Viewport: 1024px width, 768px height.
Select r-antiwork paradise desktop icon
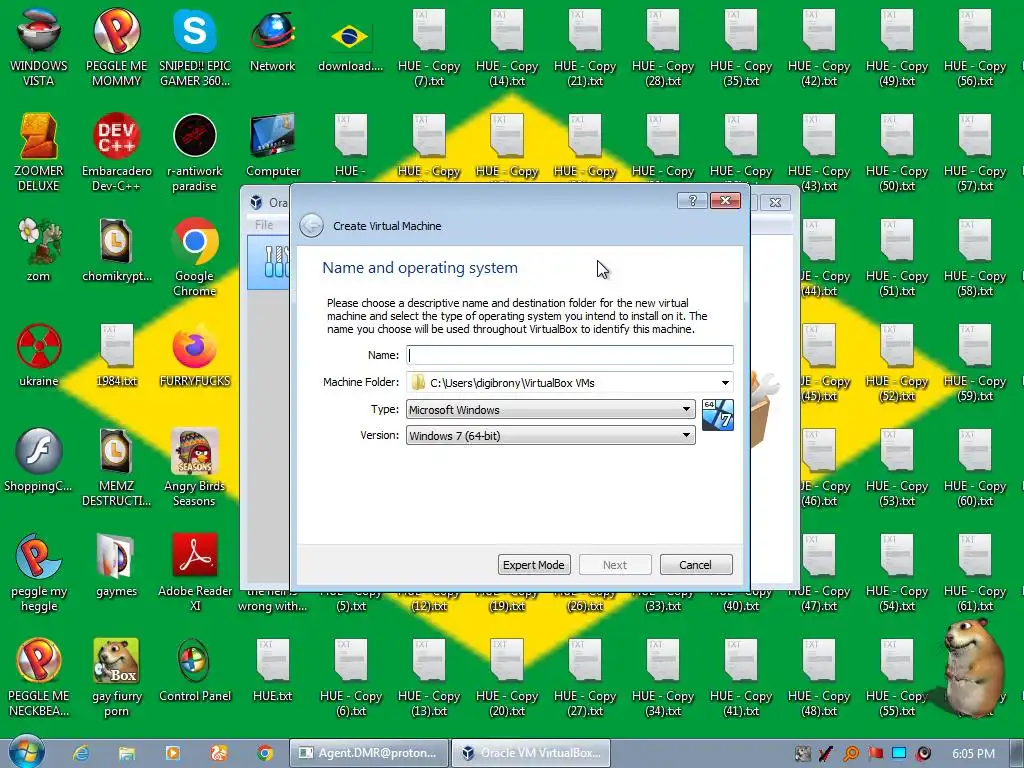click(x=195, y=152)
